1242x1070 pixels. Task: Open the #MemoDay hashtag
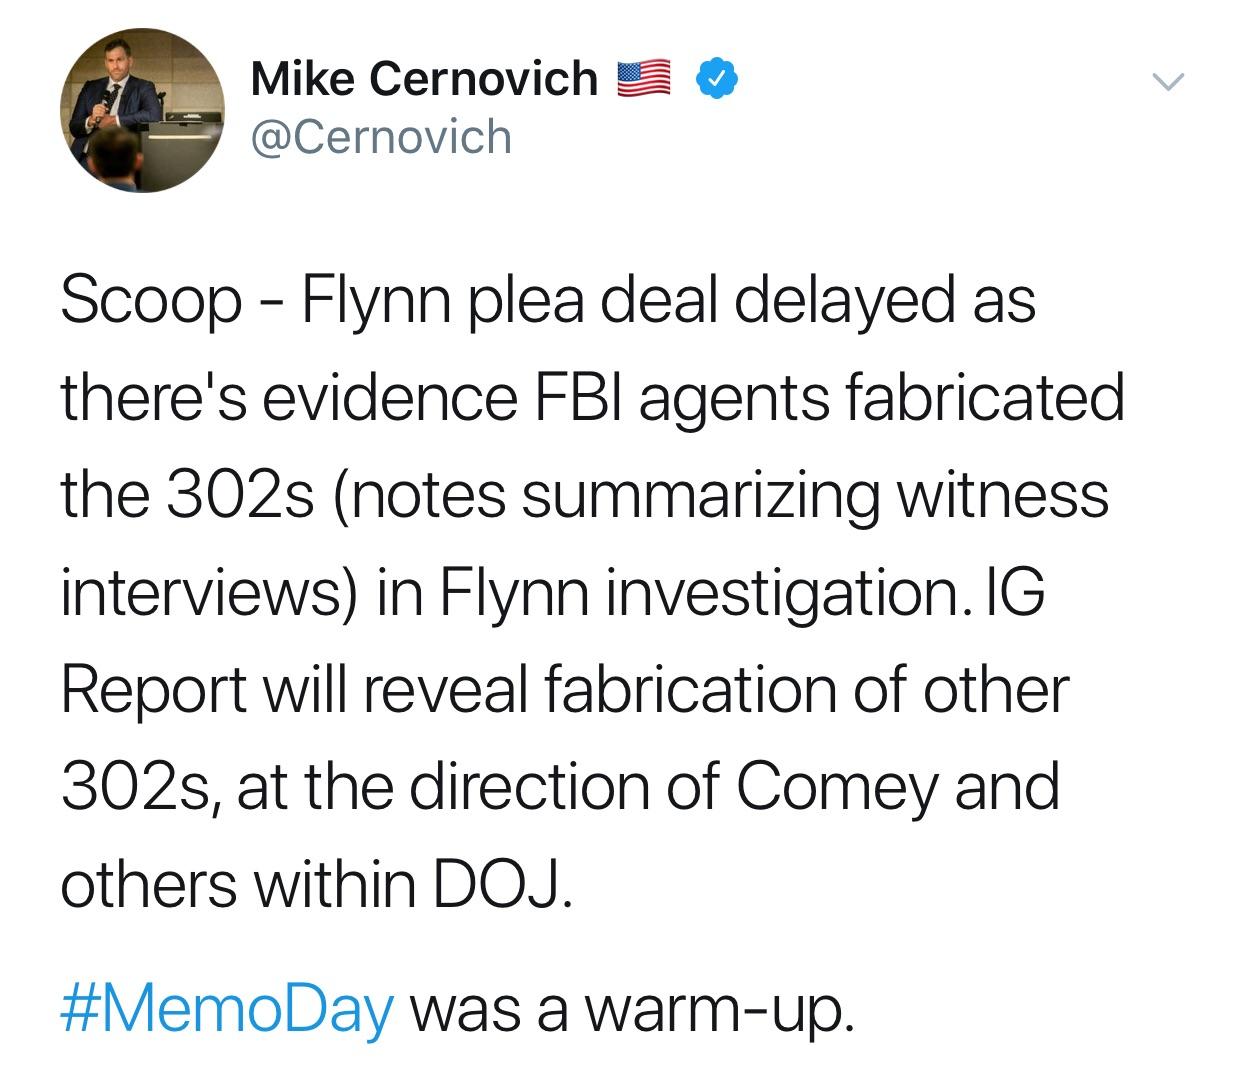(x=228, y=1010)
